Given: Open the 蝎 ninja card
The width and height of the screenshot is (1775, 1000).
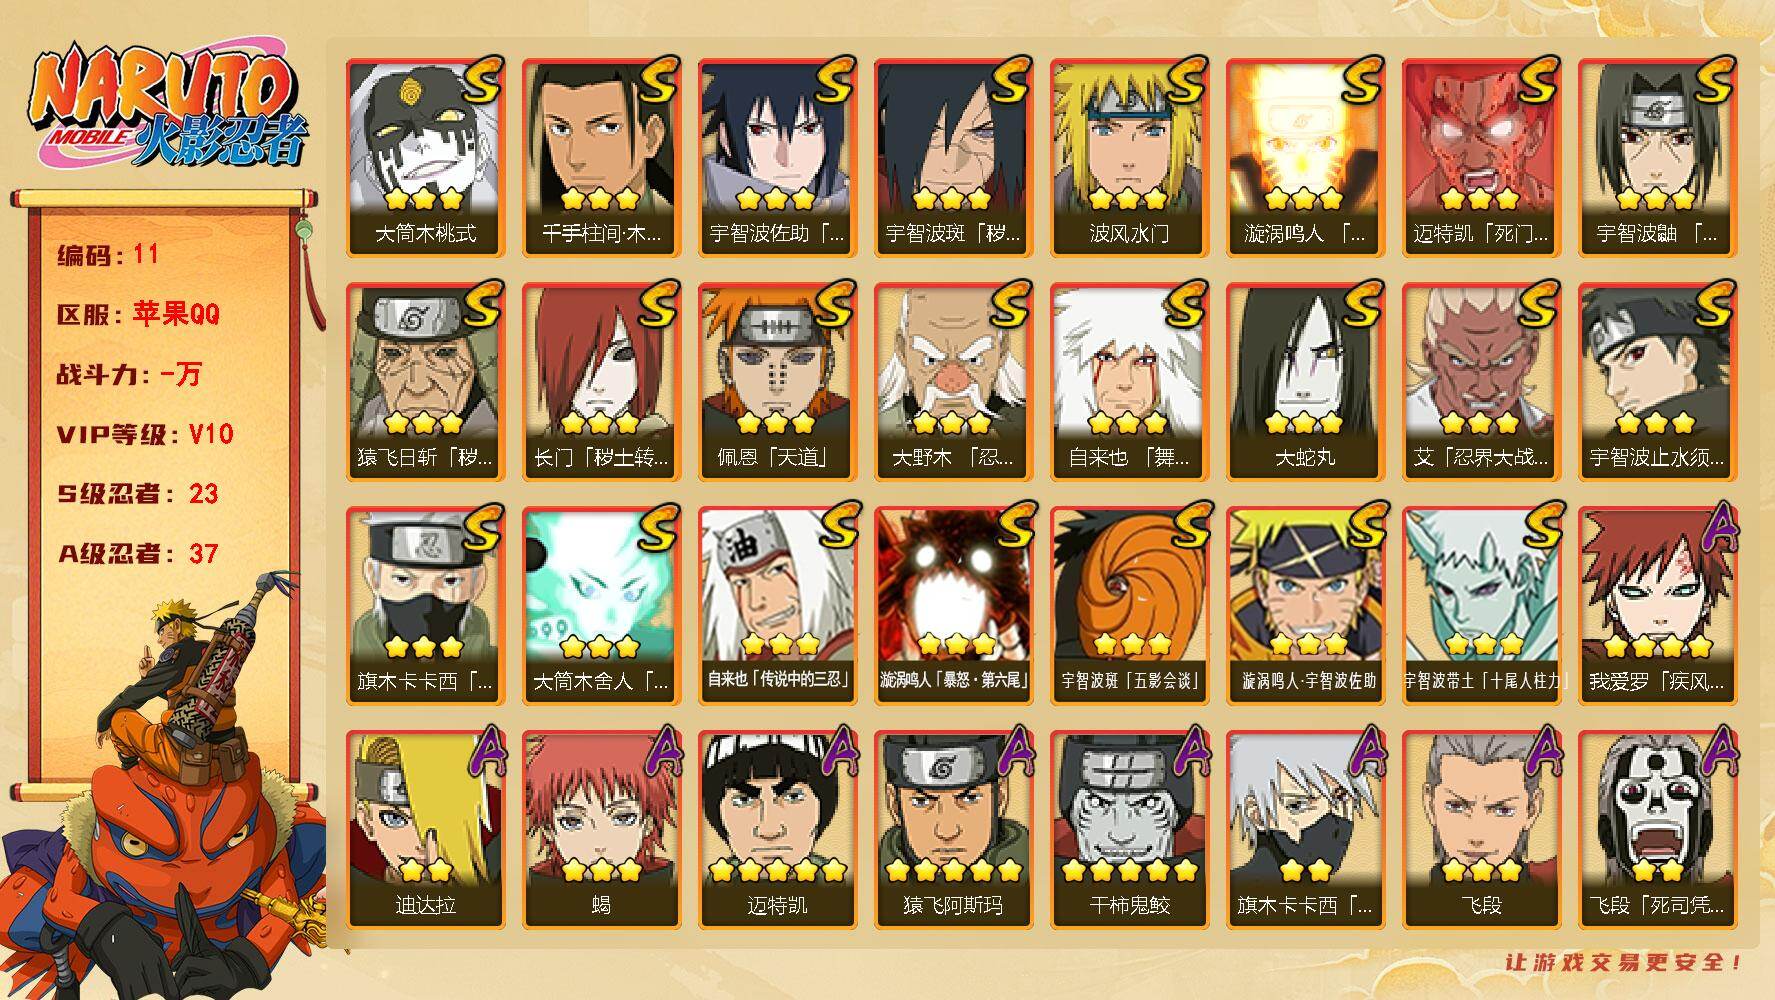Looking at the screenshot, I should [602, 830].
